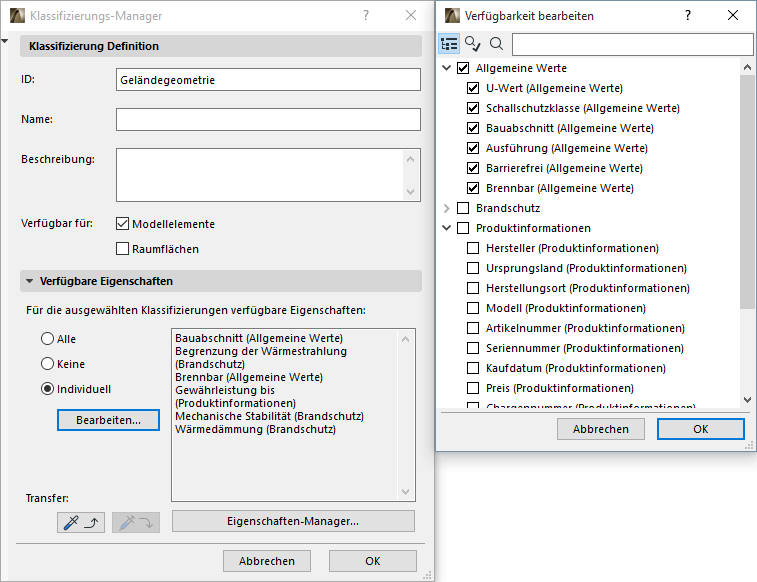This screenshot has height=582, width=757.
Task: Uncheck U-Wert (Allgemeine Werte)
Action: [473, 88]
